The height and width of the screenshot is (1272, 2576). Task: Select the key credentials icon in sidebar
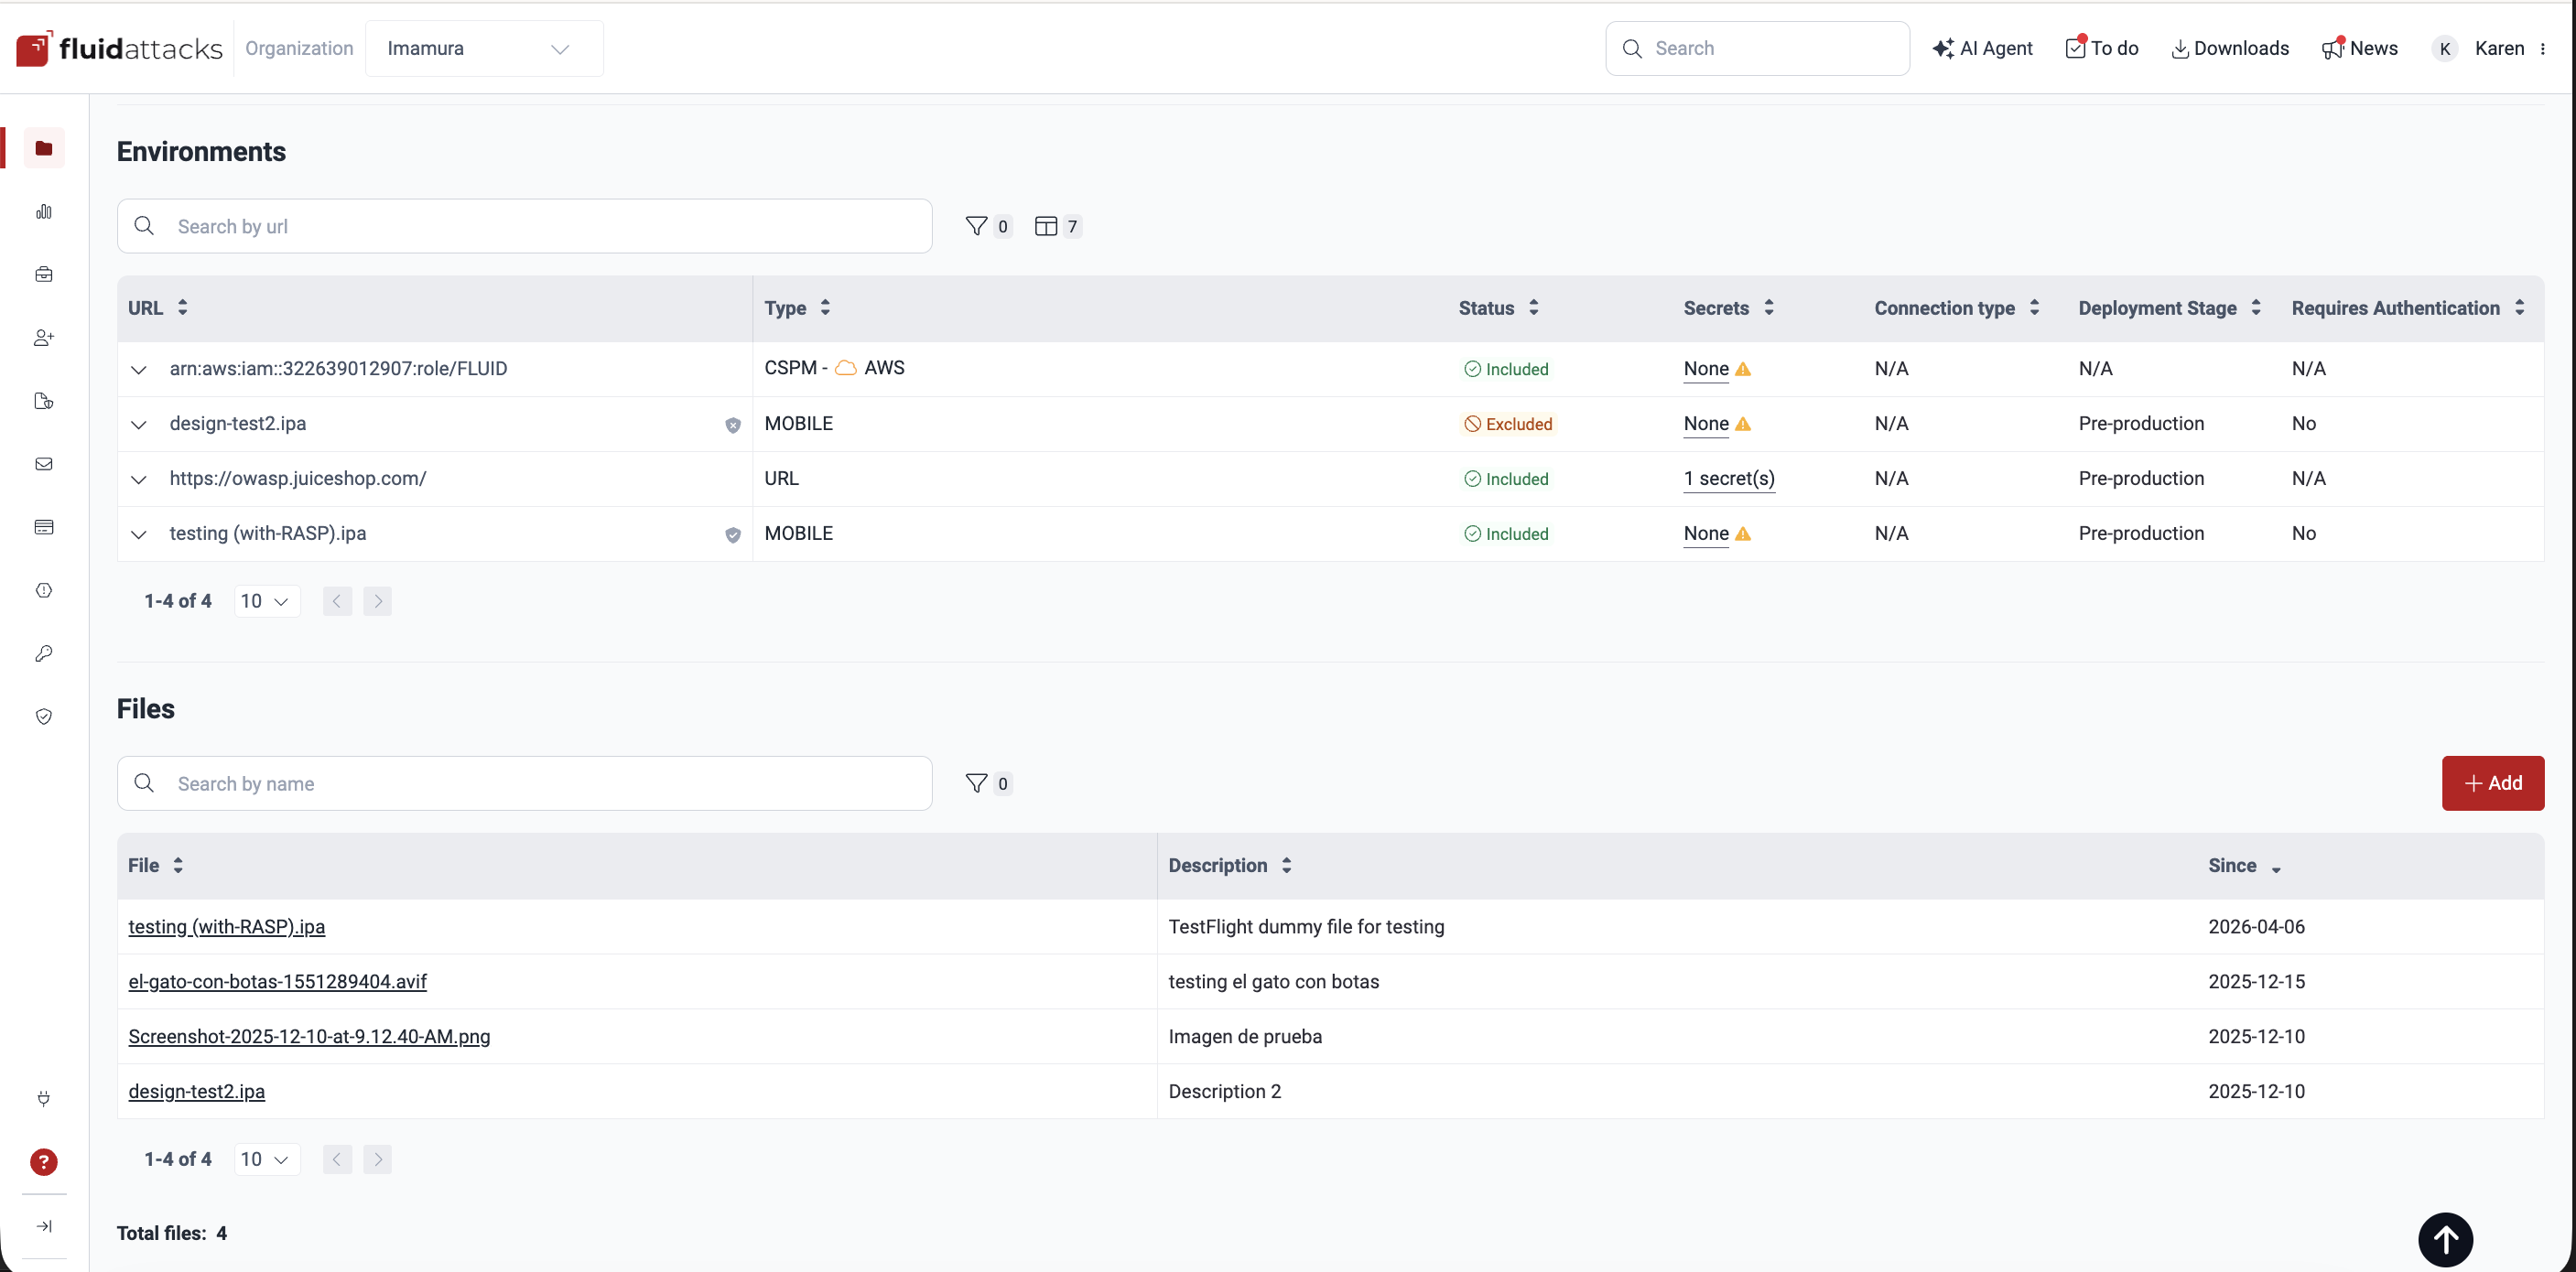[x=44, y=653]
